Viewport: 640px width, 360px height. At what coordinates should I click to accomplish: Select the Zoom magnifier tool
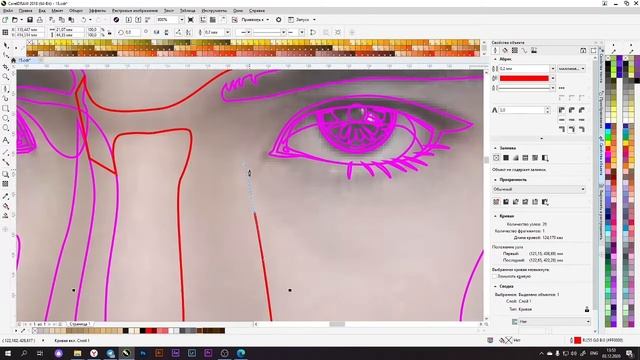coord(6,77)
